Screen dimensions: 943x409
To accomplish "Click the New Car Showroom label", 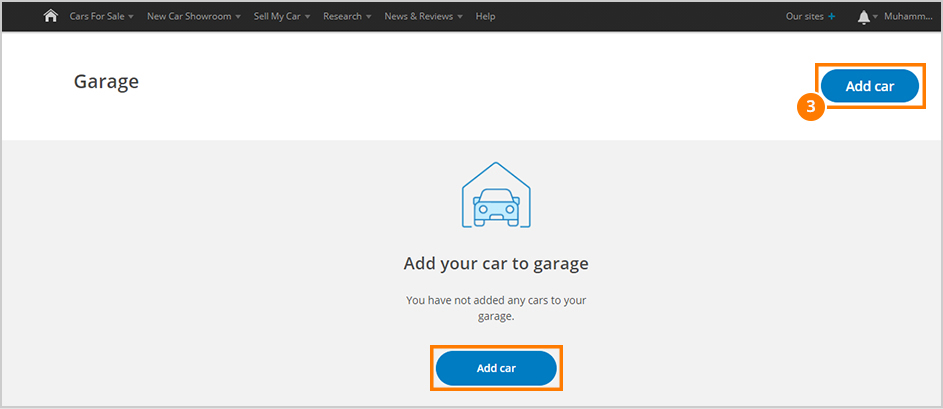I will click(x=190, y=17).
